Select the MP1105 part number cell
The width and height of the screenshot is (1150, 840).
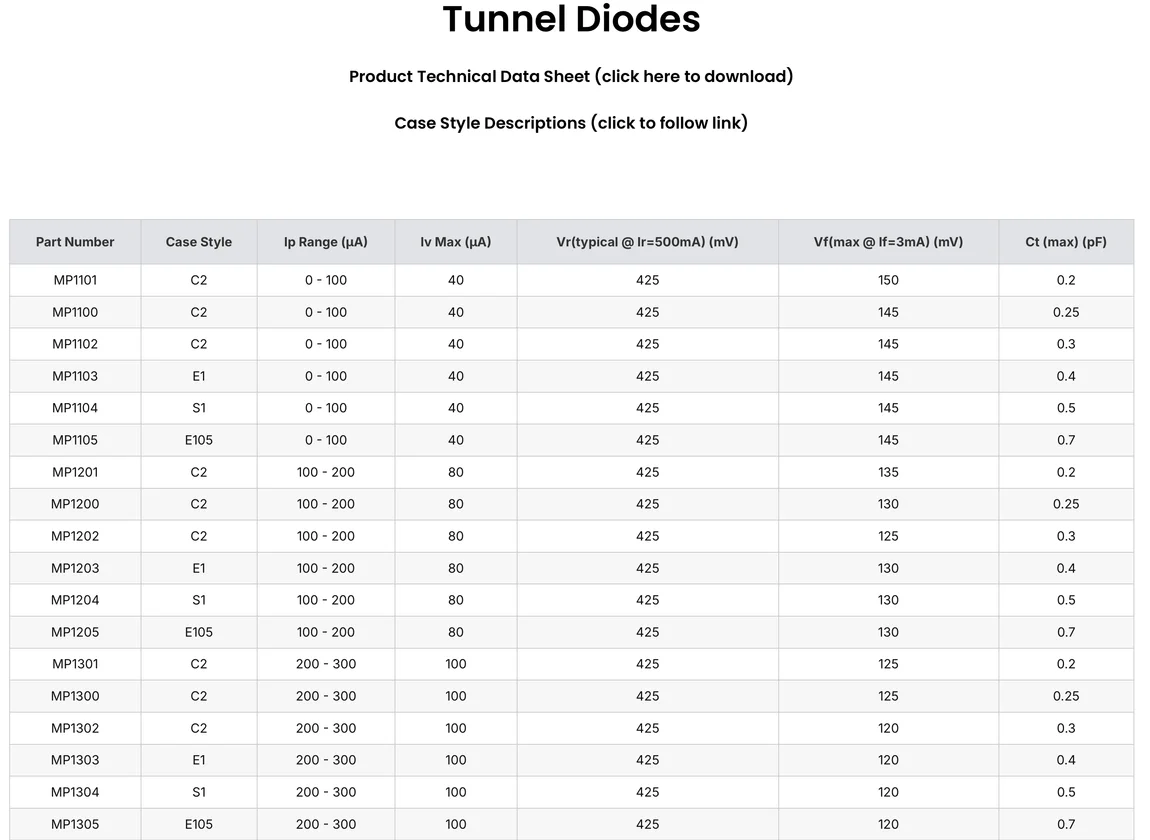pyautogui.click(x=75, y=440)
